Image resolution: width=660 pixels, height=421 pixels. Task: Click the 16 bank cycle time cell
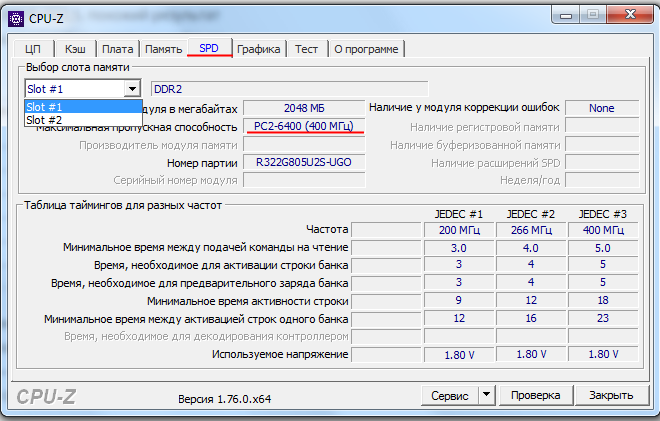(531, 318)
